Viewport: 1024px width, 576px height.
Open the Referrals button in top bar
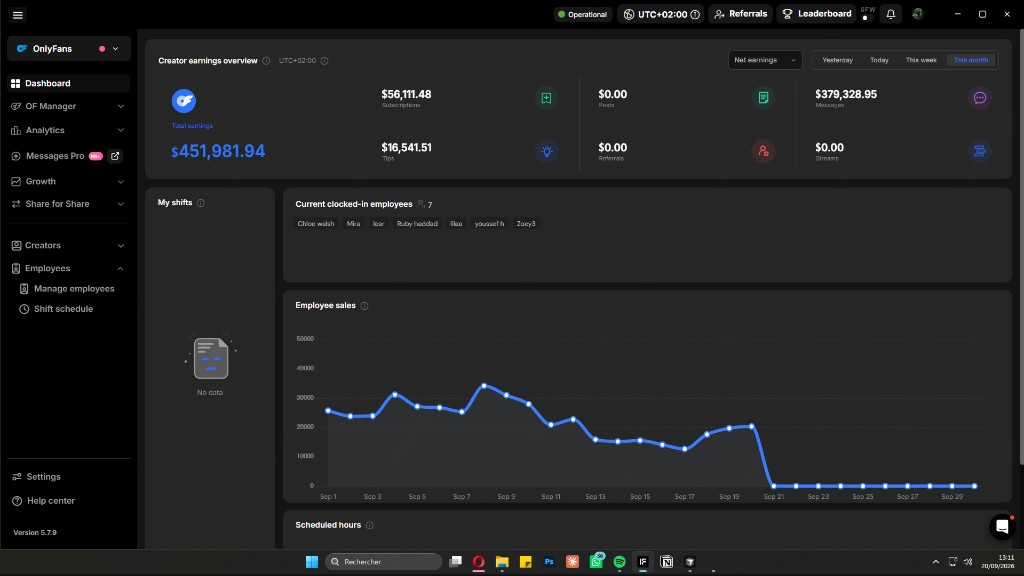741,14
